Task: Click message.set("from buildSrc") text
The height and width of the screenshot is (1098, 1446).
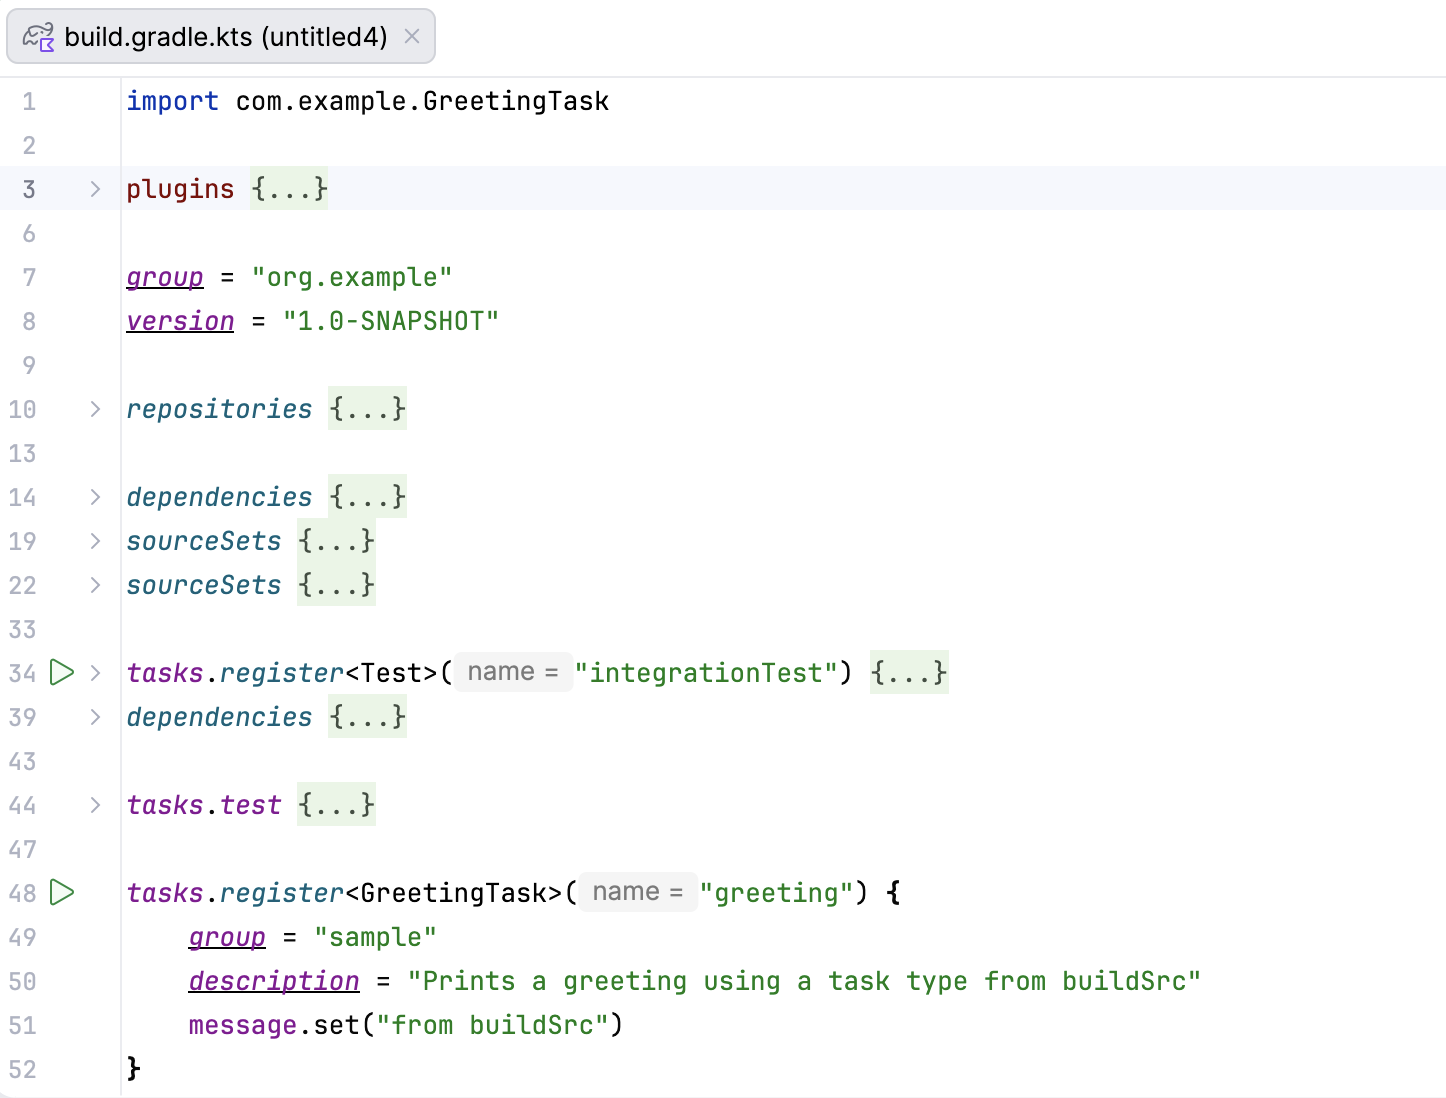Action: coord(406,1025)
